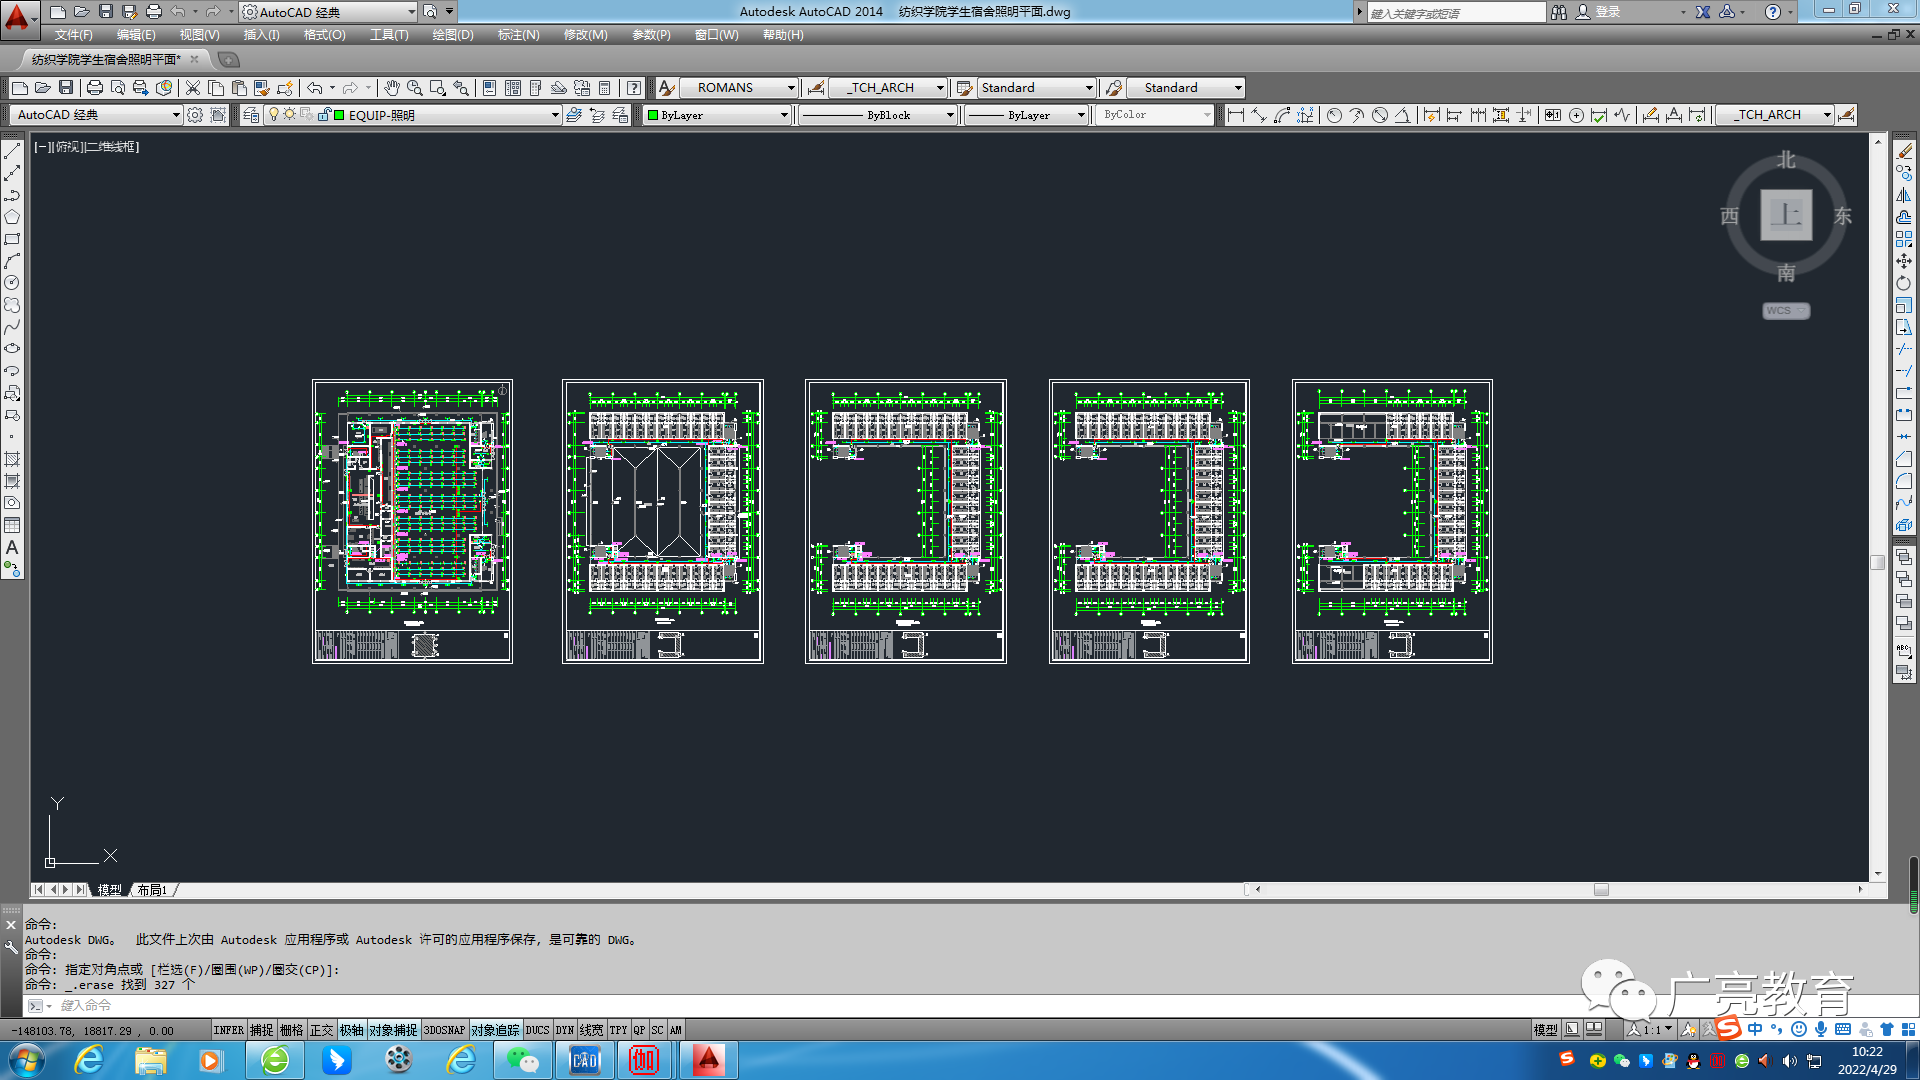Switch to the 布局1 layout tab

[x=152, y=890]
